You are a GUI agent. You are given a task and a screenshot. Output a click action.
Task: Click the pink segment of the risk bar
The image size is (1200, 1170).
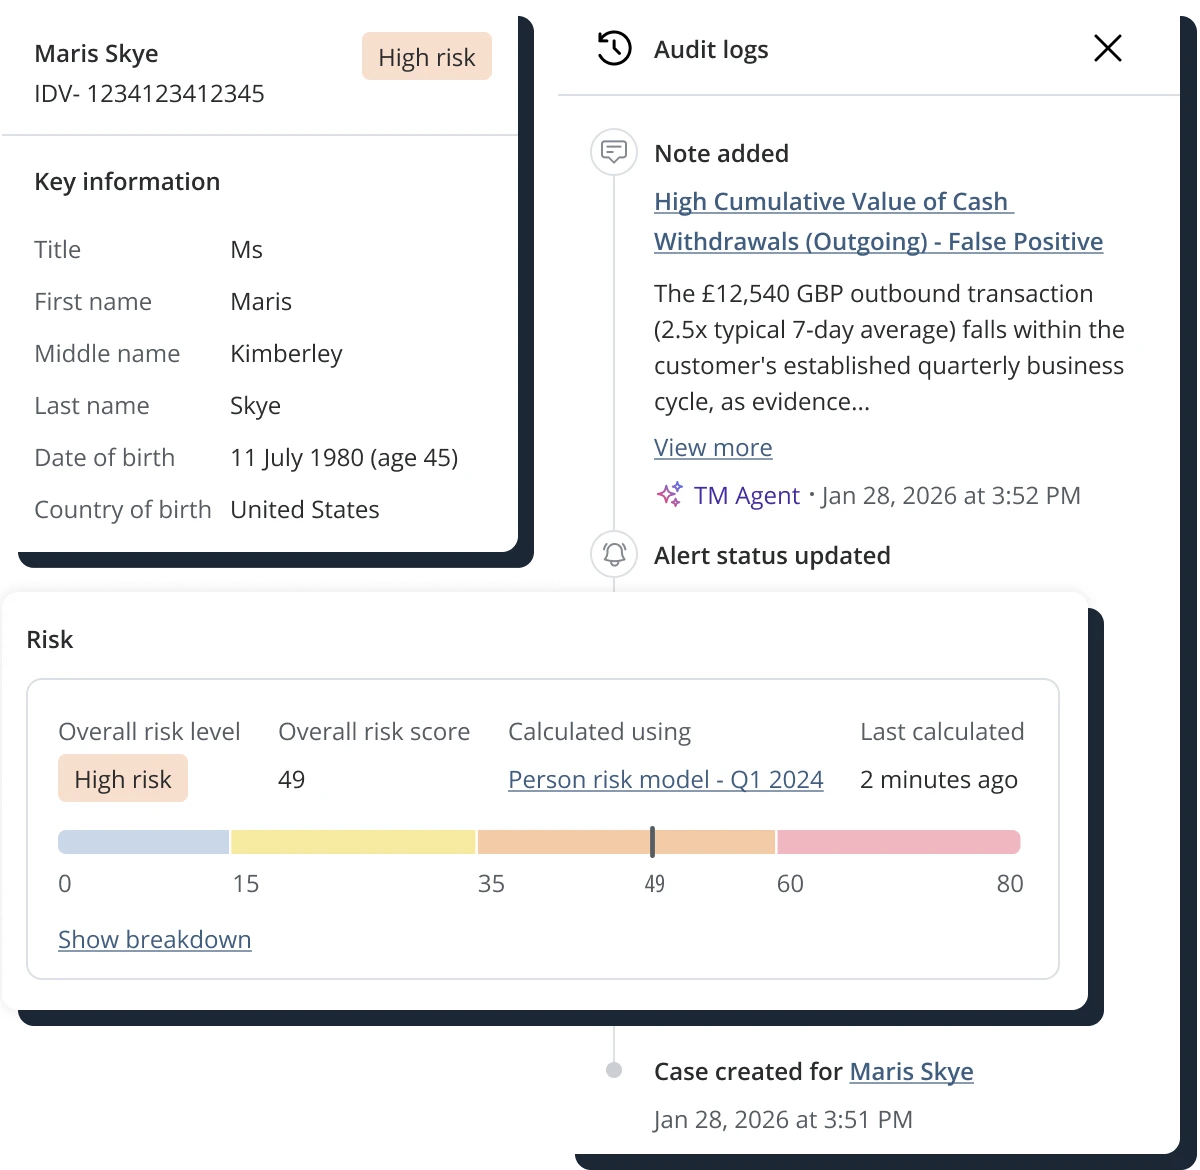[898, 842]
